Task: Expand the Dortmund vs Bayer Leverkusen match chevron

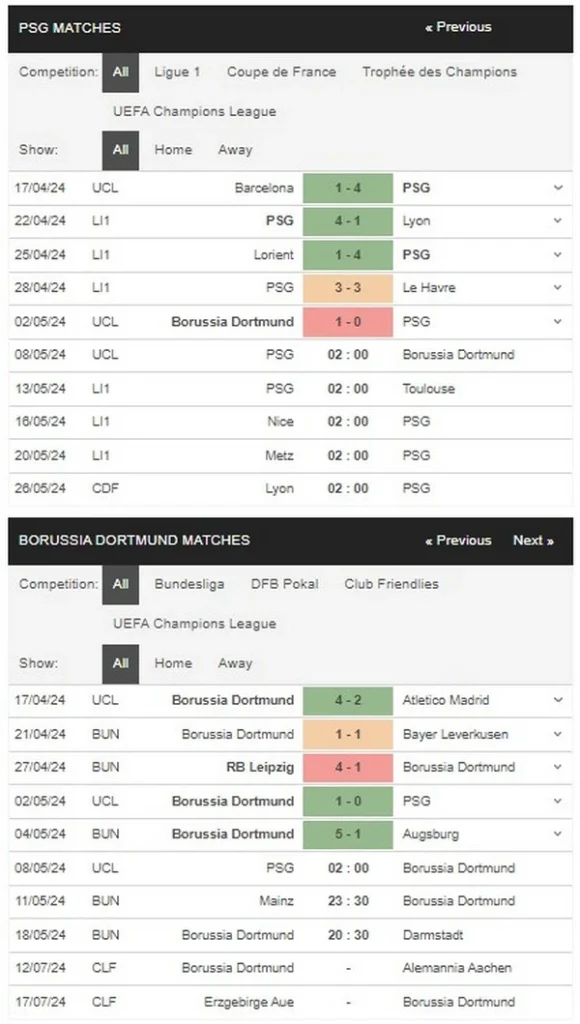Action: (558, 734)
